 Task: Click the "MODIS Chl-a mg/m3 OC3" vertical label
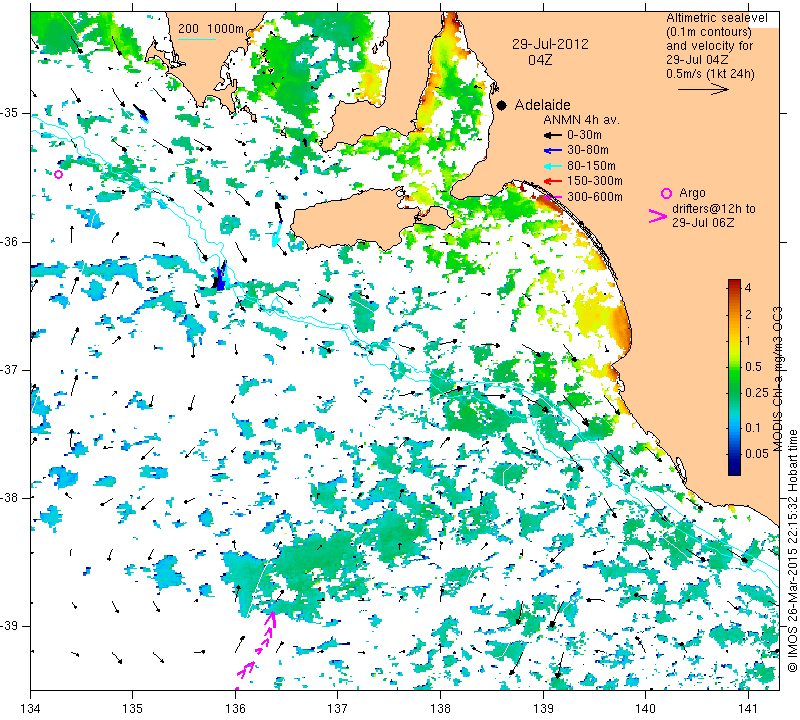(777, 379)
